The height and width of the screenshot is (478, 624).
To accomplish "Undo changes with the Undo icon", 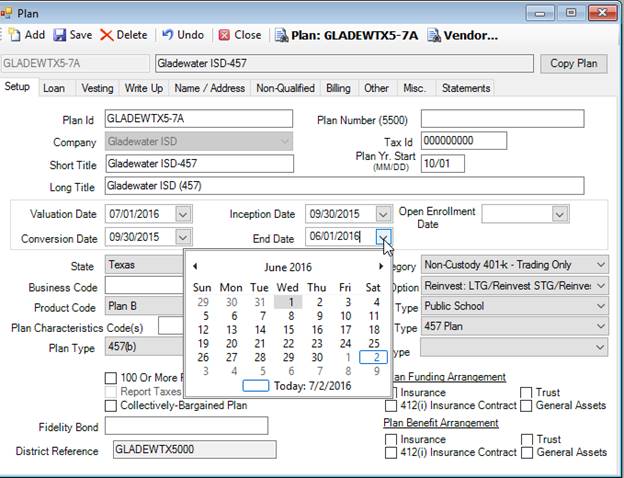I will 167,35.
